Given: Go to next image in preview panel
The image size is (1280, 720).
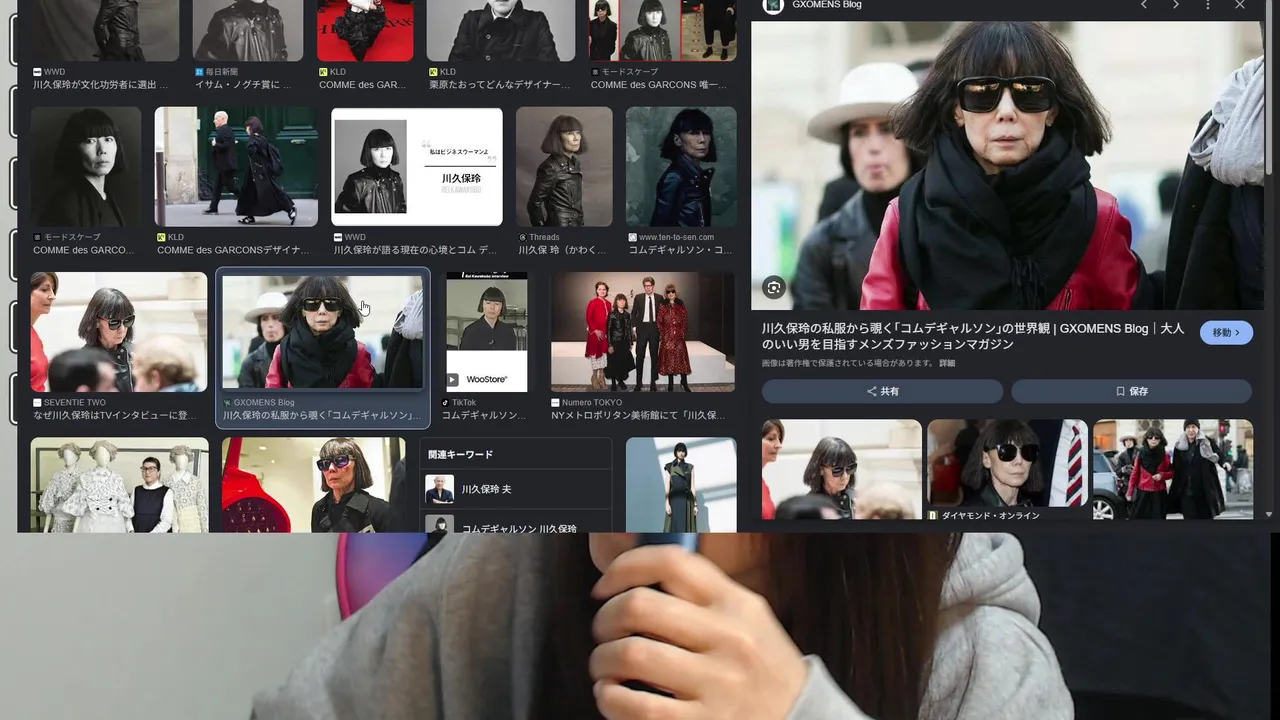Looking at the screenshot, I should 1176,5.
